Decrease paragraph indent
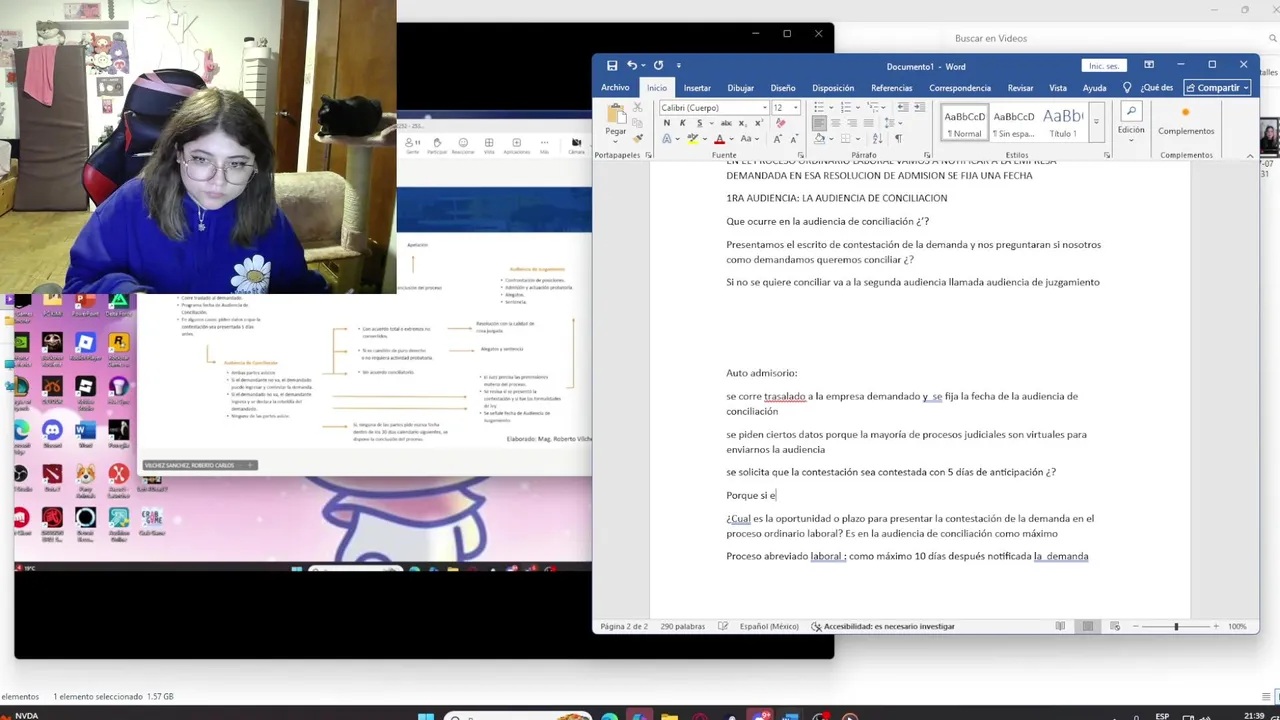Screen dimensions: 1280x720 [x=903, y=107]
